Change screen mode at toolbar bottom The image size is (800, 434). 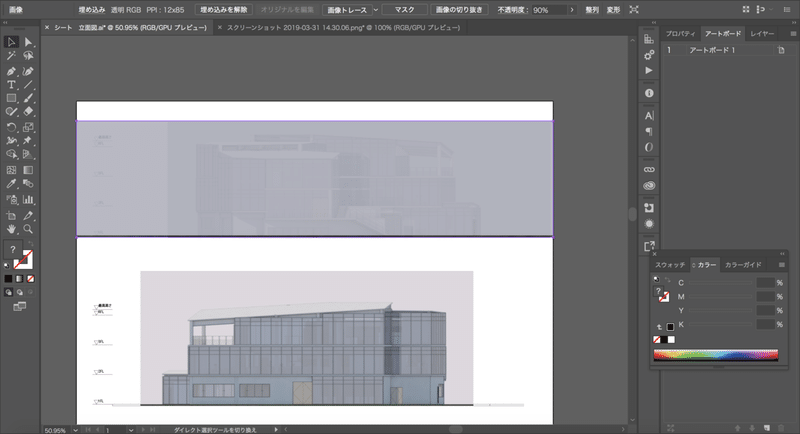pos(19,307)
